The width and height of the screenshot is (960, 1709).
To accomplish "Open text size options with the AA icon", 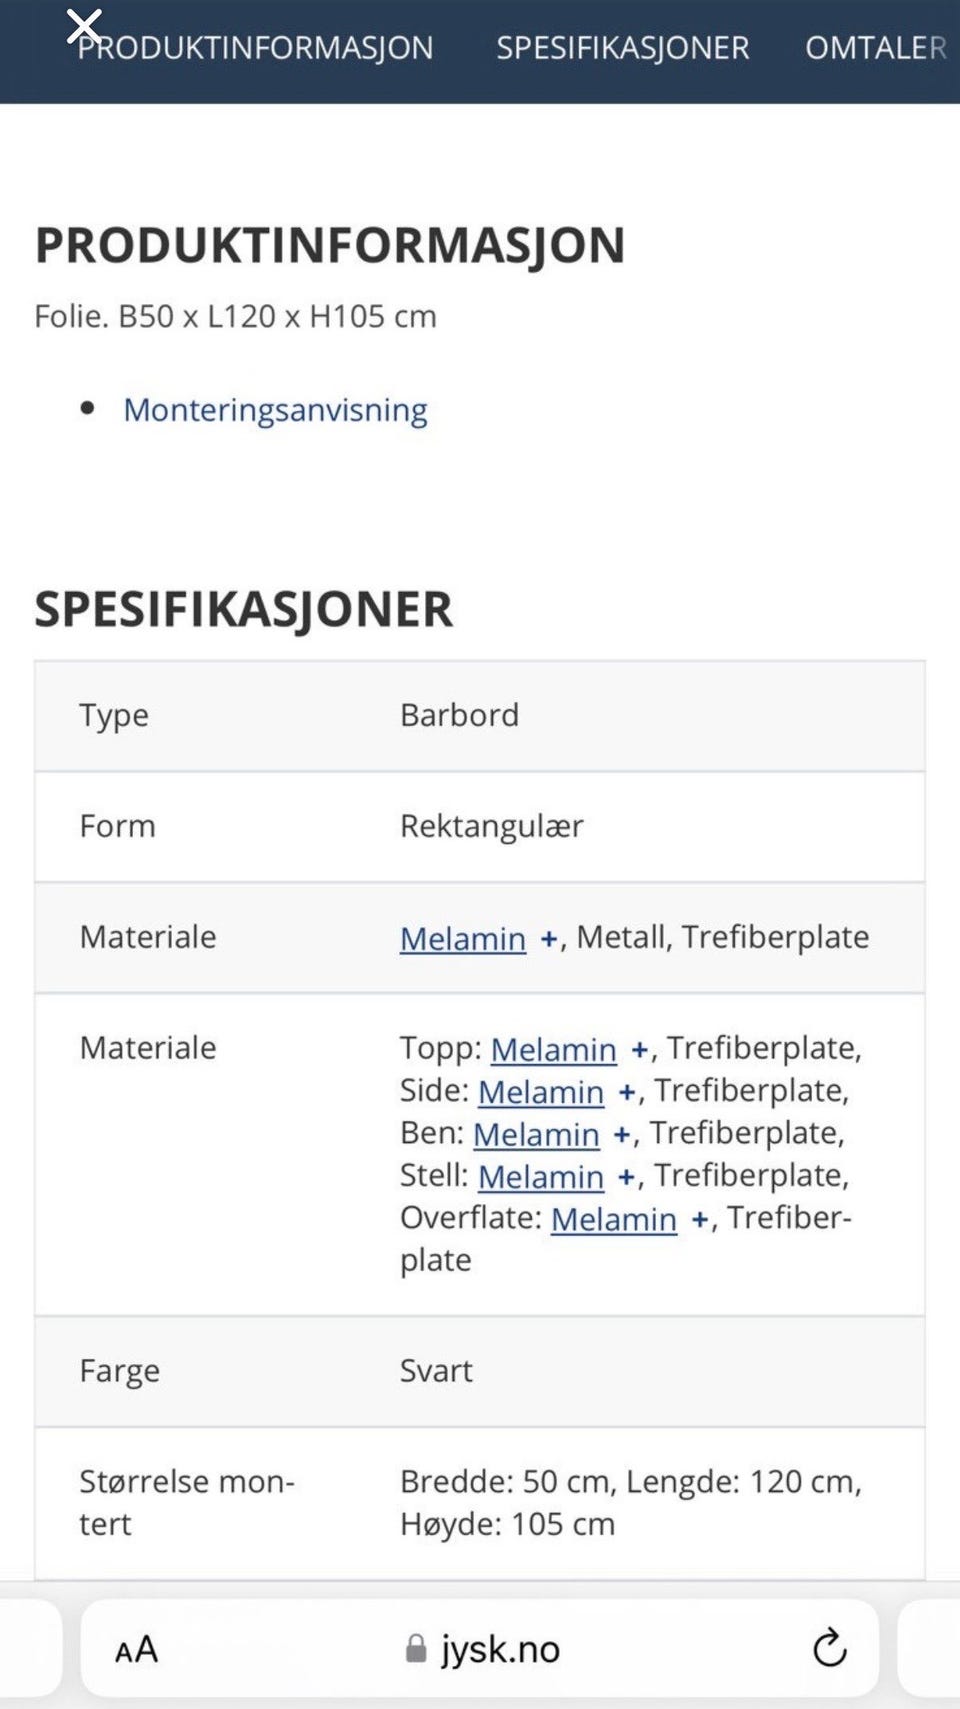I will point(135,1648).
